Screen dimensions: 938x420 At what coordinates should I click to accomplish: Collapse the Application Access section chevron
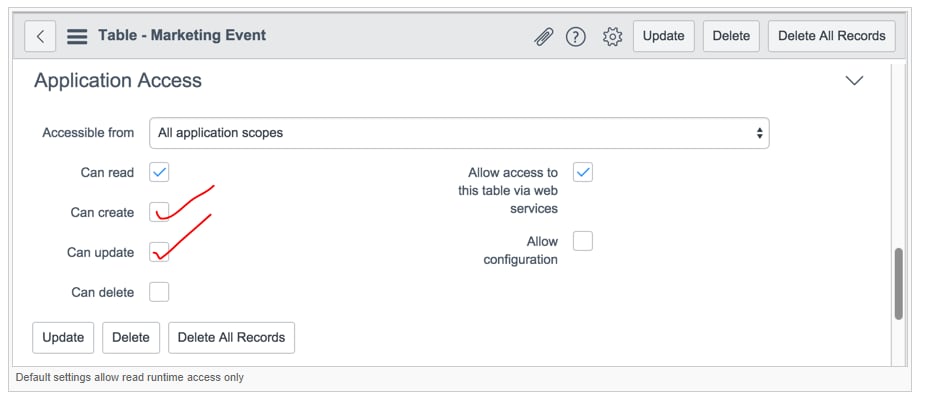[854, 80]
